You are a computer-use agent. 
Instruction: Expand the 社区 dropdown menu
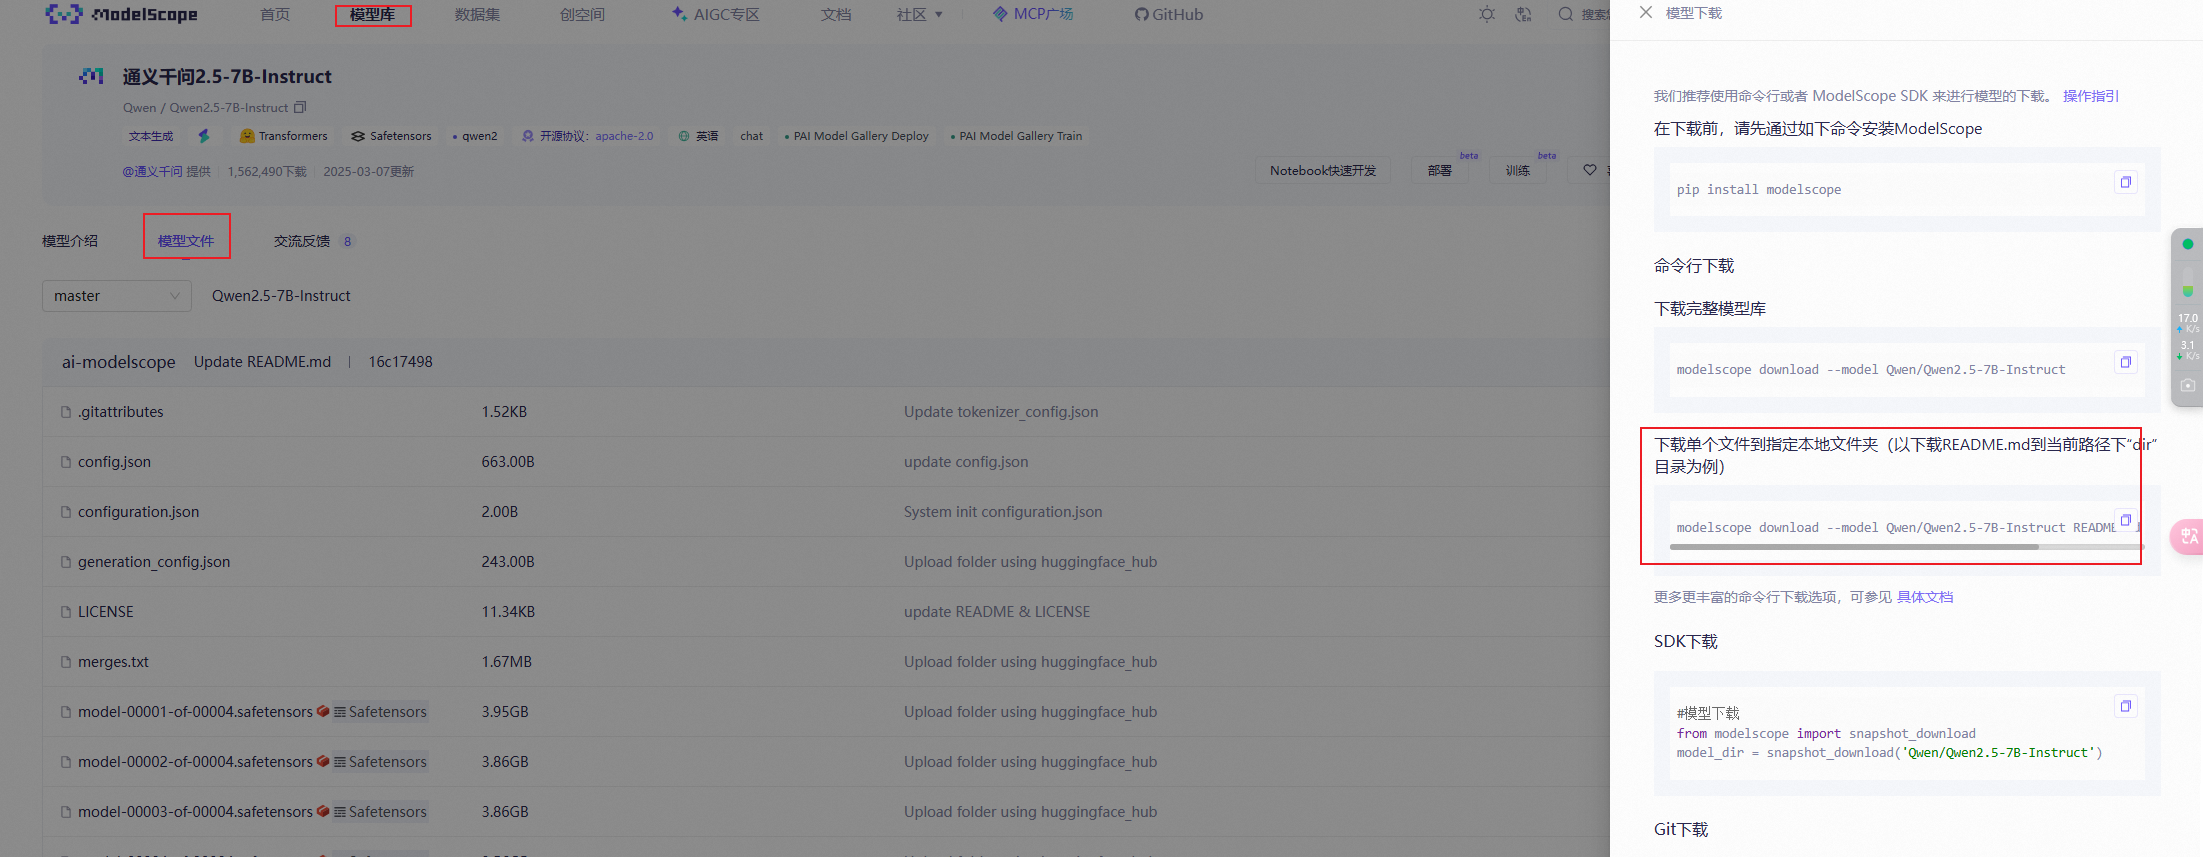[x=919, y=14]
